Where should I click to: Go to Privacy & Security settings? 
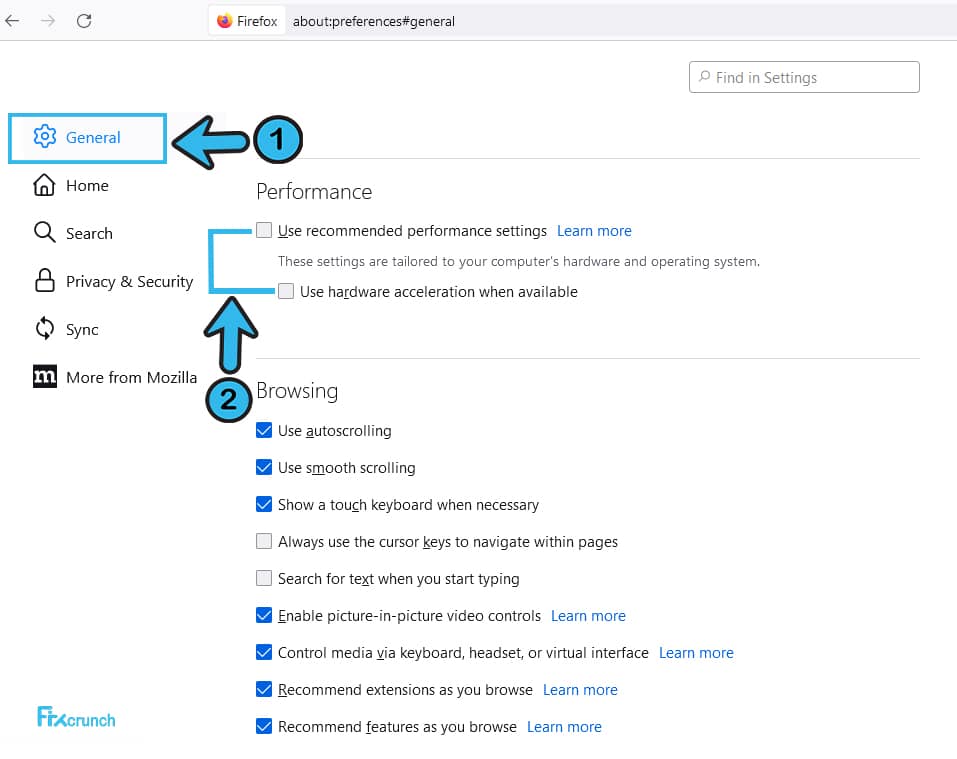click(129, 281)
